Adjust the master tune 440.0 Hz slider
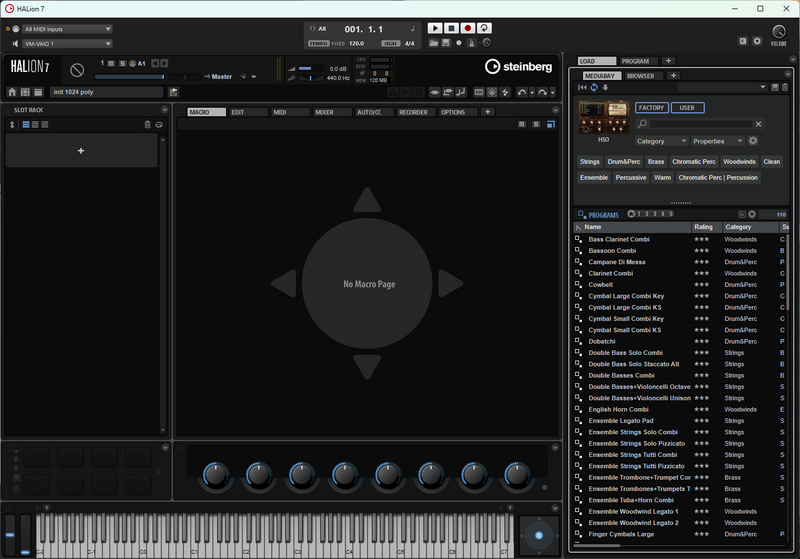The width and height of the screenshot is (800, 559). 311,78
